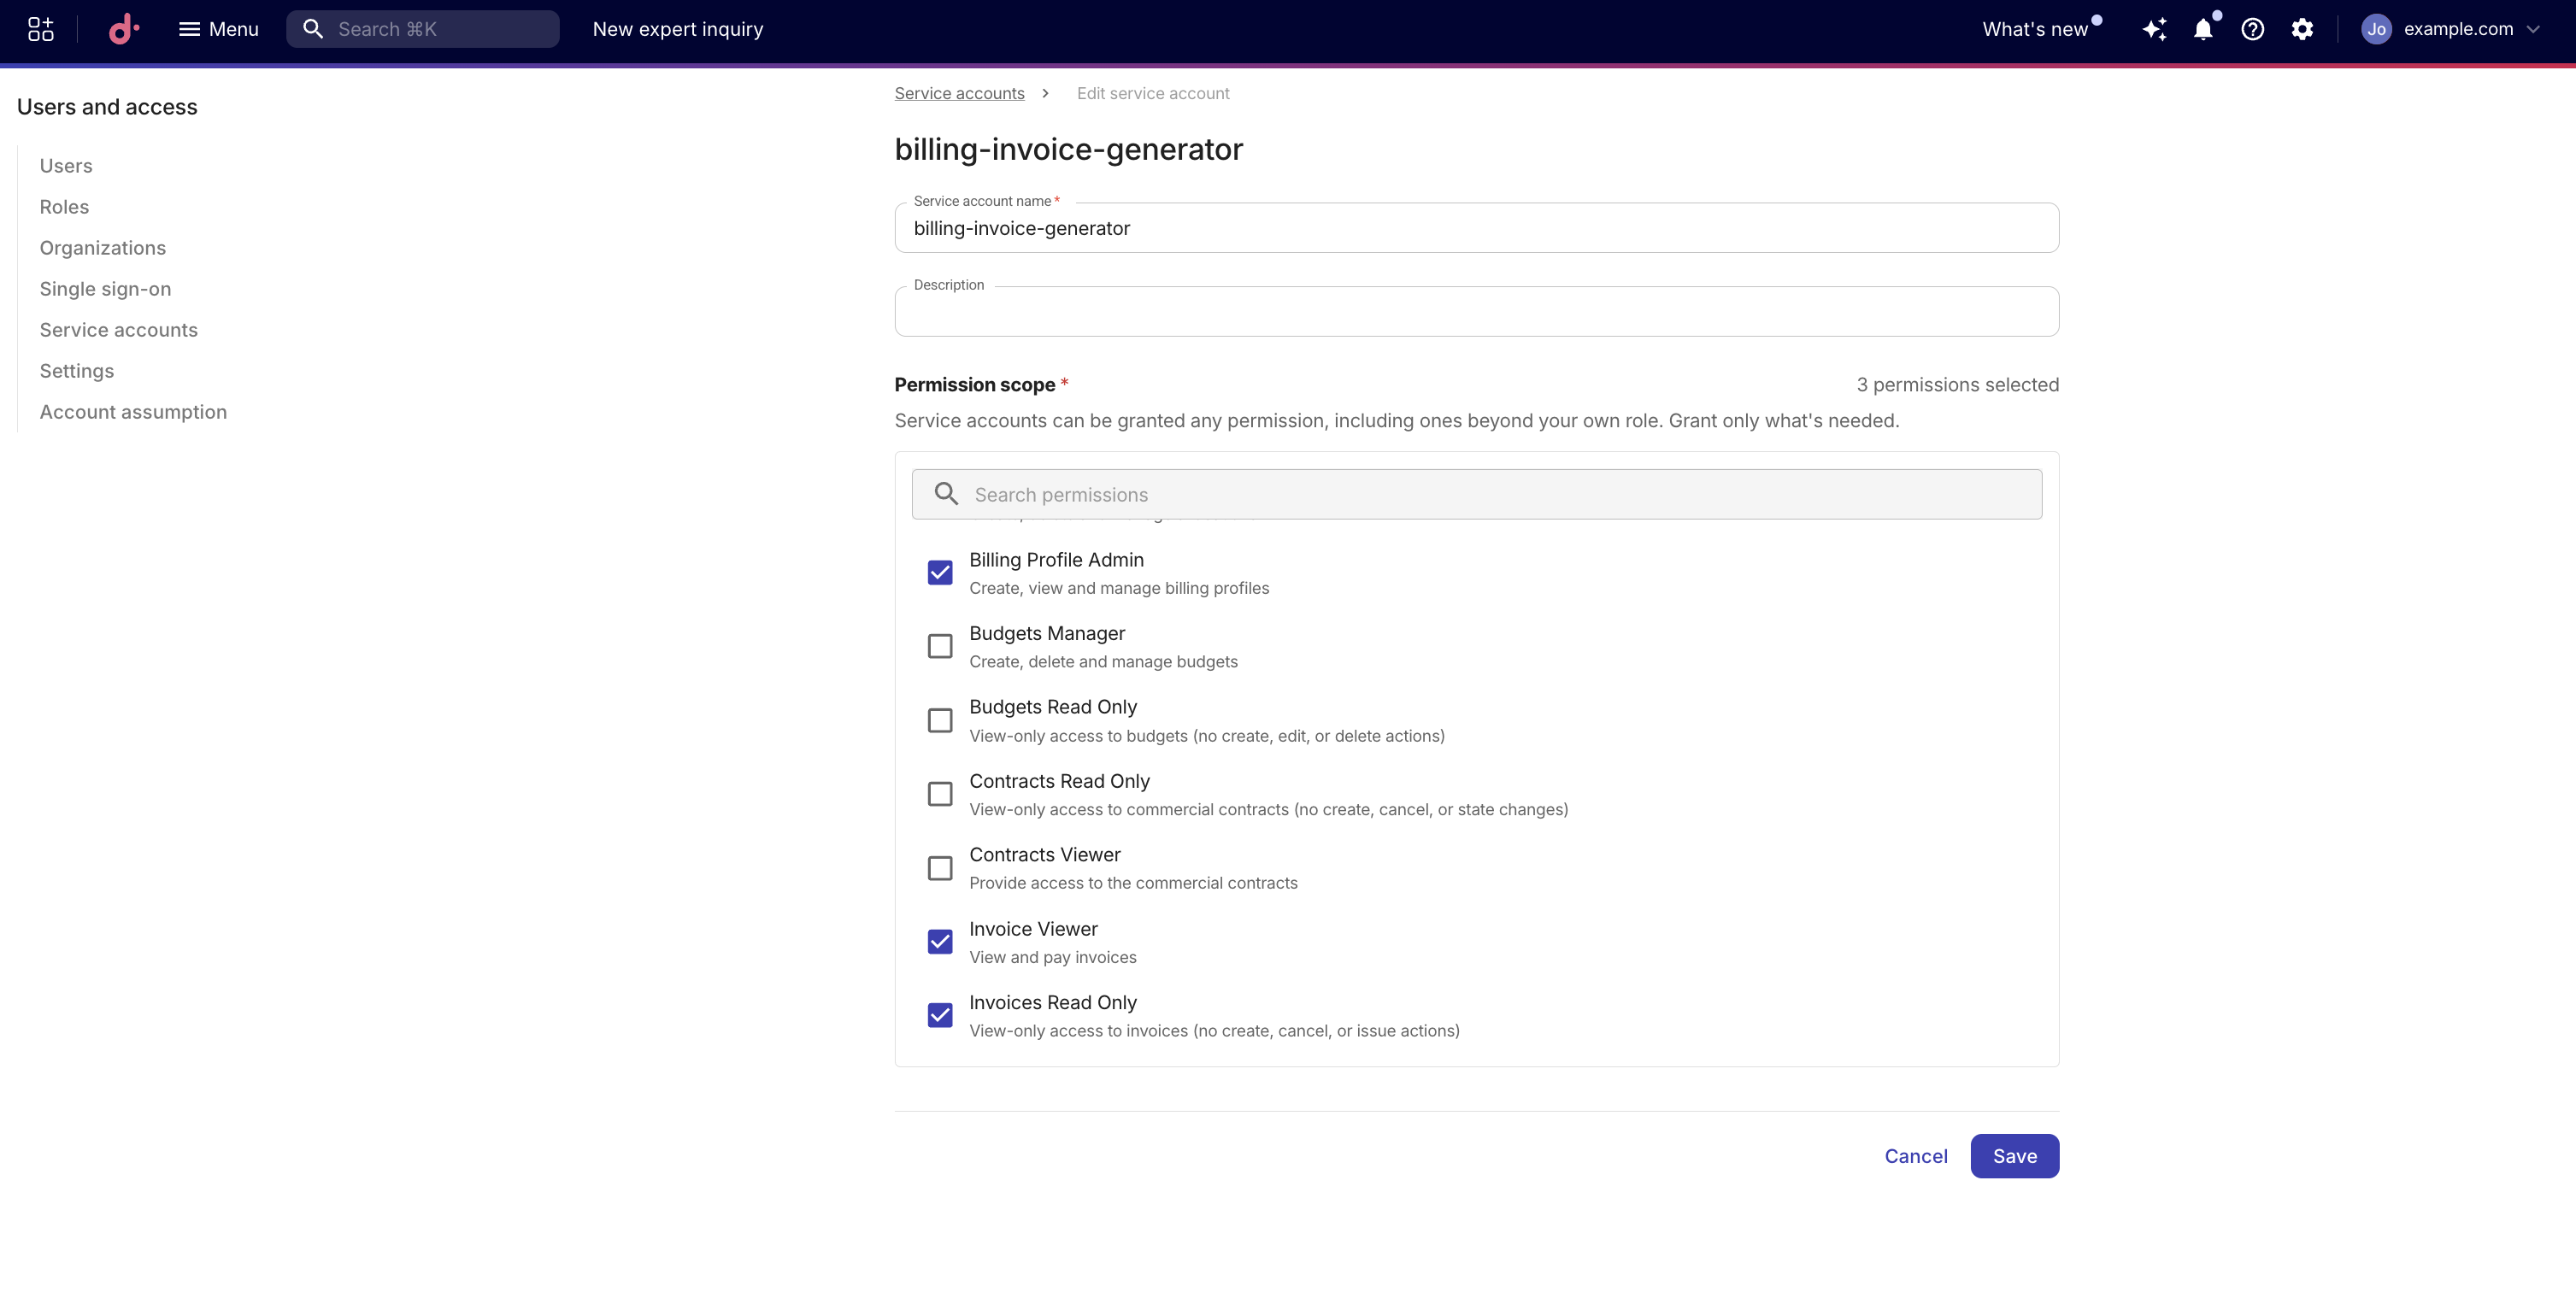Go to Users in sidebar
Screen dimensions: 2576x1292
pyautogui.click(x=66, y=166)
